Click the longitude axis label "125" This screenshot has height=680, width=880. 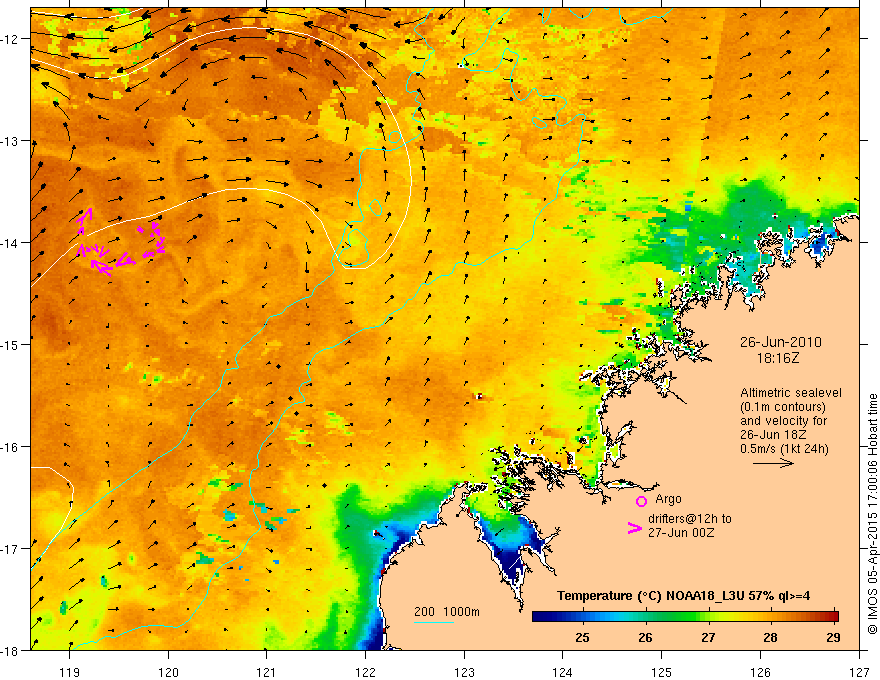[x=662, y=672]
